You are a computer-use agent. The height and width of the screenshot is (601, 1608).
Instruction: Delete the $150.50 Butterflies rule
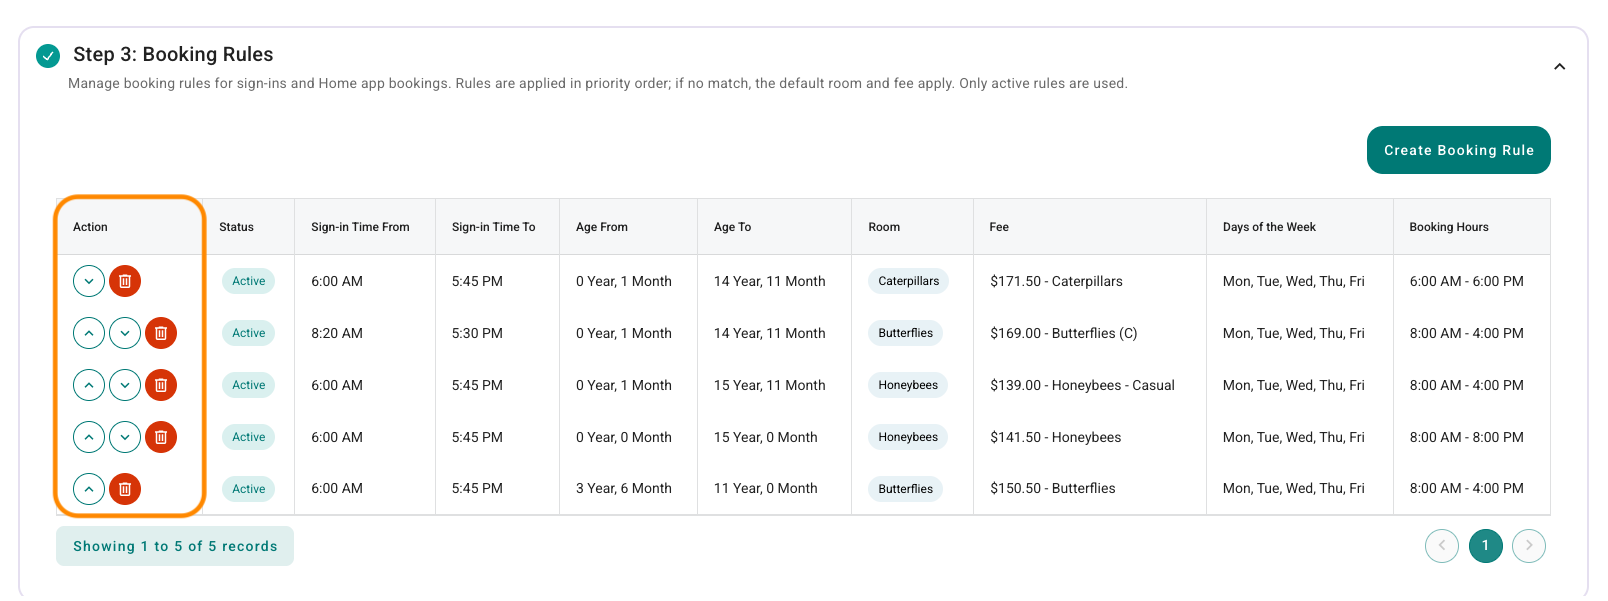click(x=125, y=489)
